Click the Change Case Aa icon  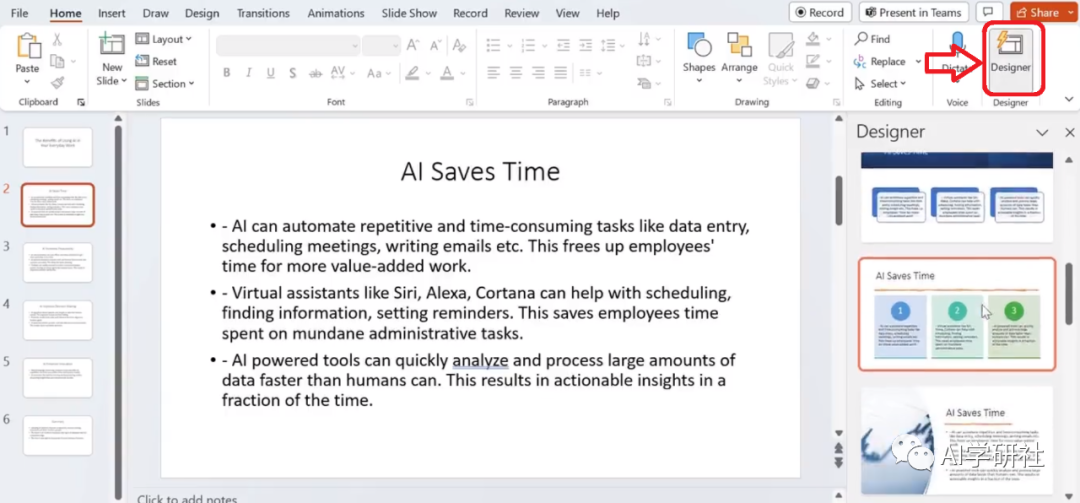[374, 72]
